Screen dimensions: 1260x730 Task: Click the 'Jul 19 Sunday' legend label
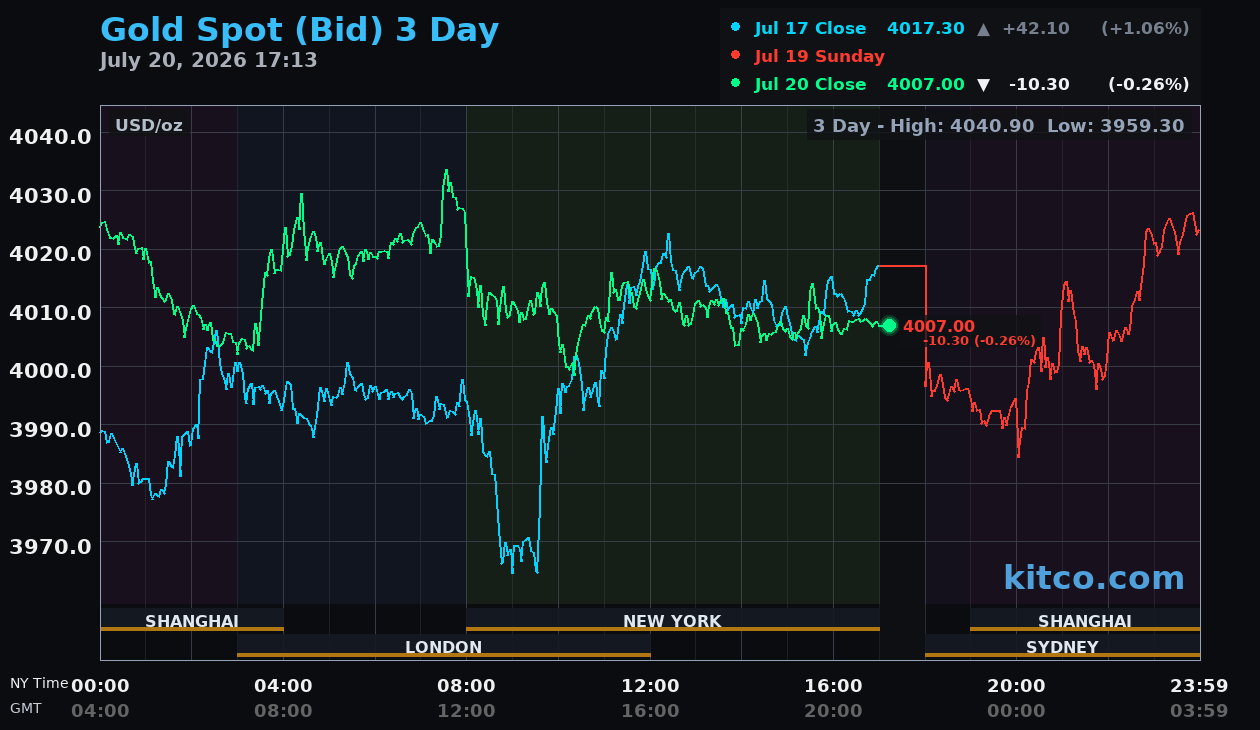pos(820,56)
